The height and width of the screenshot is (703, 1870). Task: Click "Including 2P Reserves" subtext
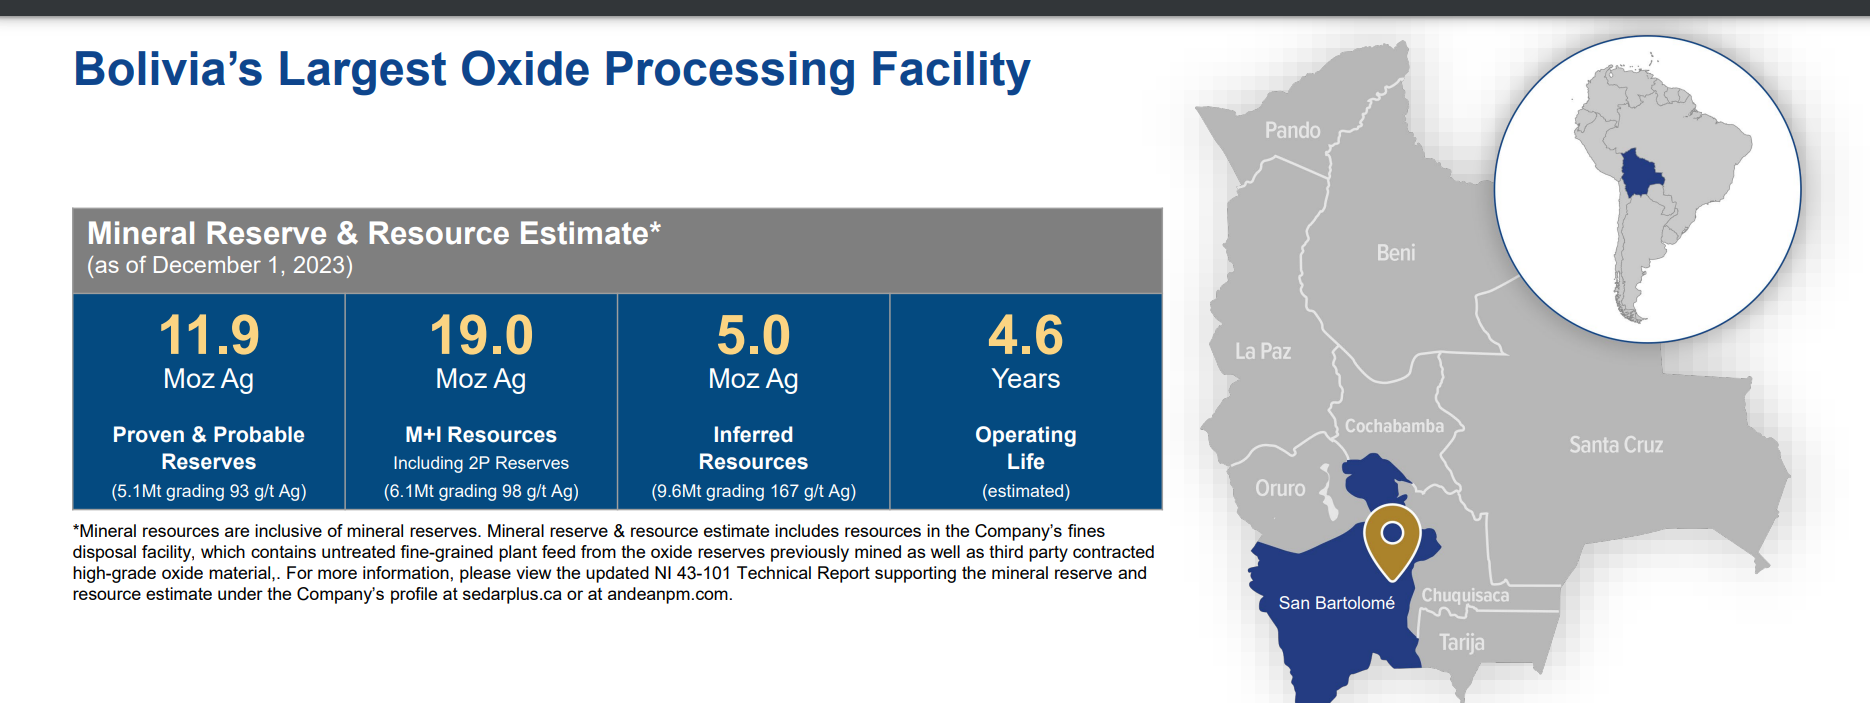(481, 463)
